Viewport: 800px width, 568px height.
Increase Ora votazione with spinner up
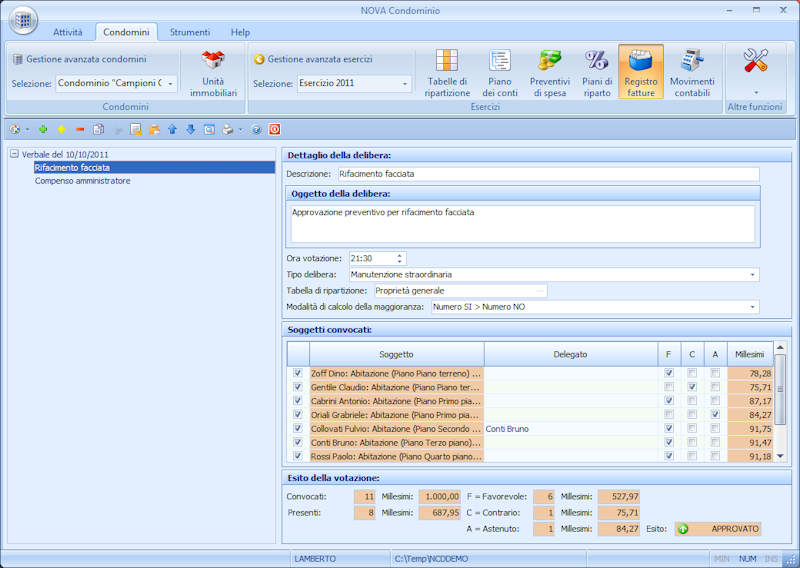tap(399, 255)
